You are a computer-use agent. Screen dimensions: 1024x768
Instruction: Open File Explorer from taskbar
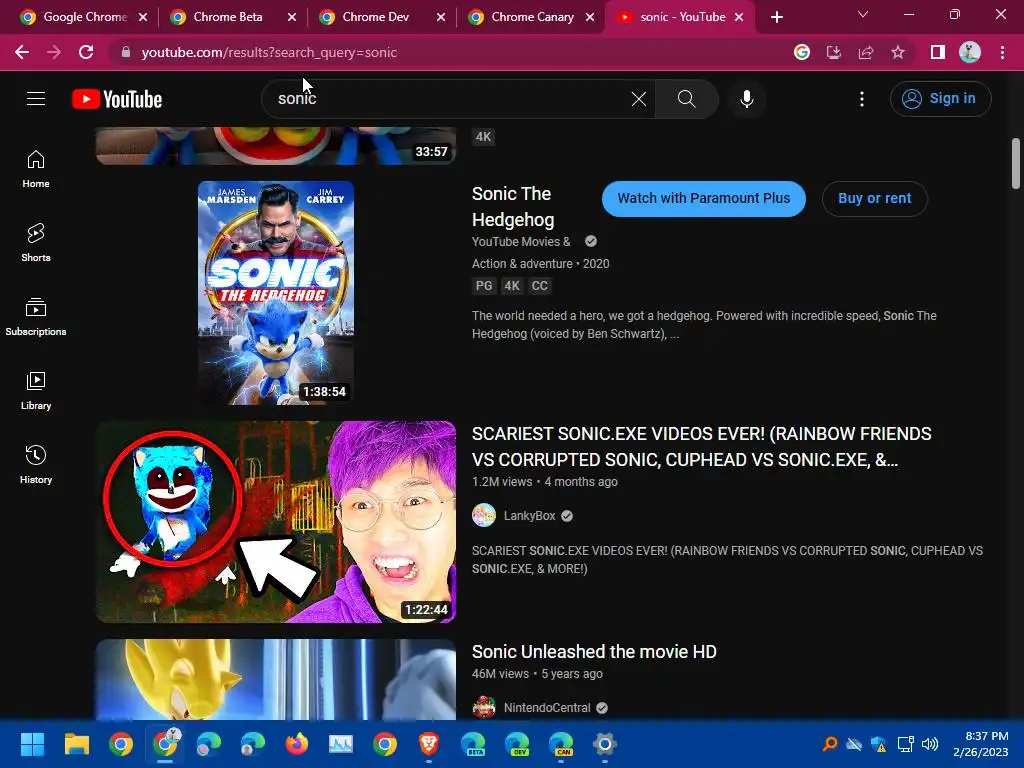[x=76, y=744]
